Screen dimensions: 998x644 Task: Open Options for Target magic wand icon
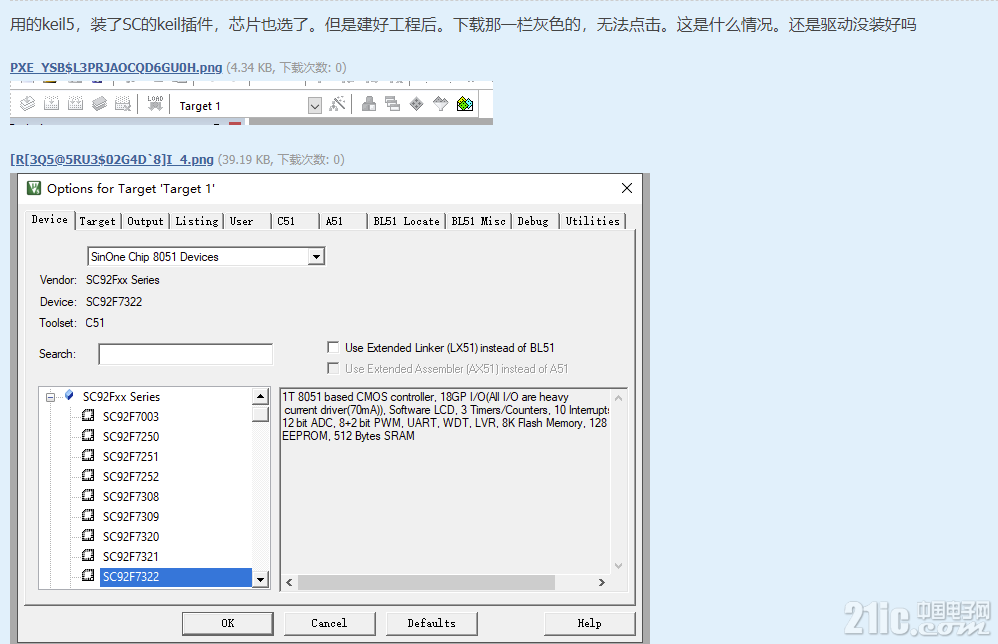(337, 104)
